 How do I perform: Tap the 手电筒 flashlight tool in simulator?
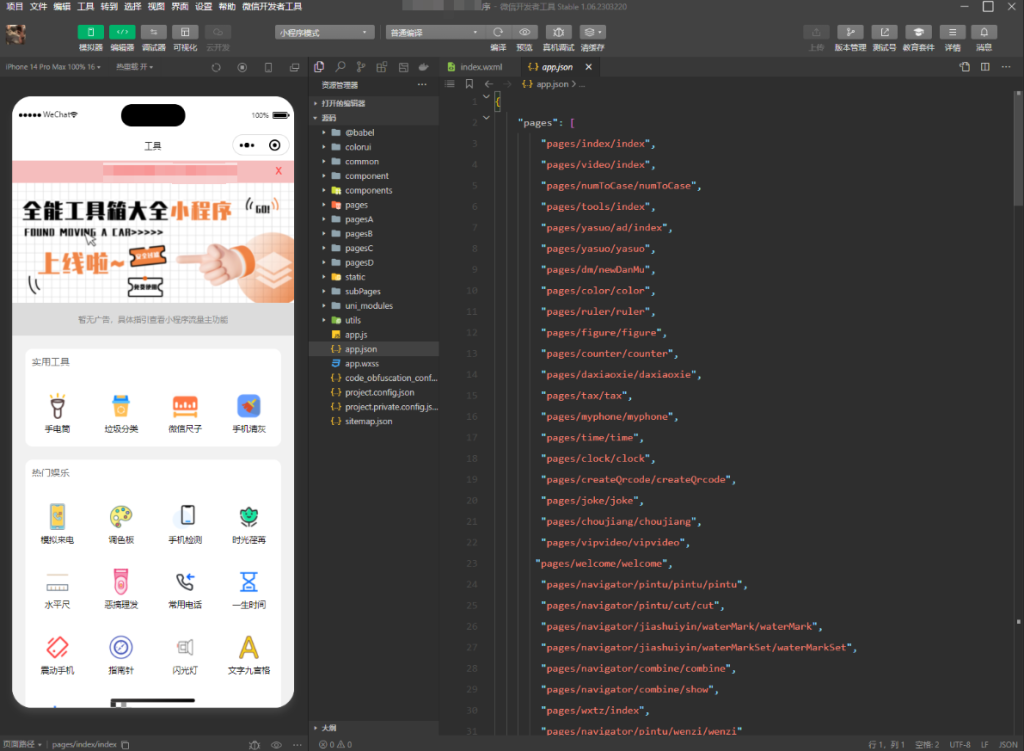[57, 413]
